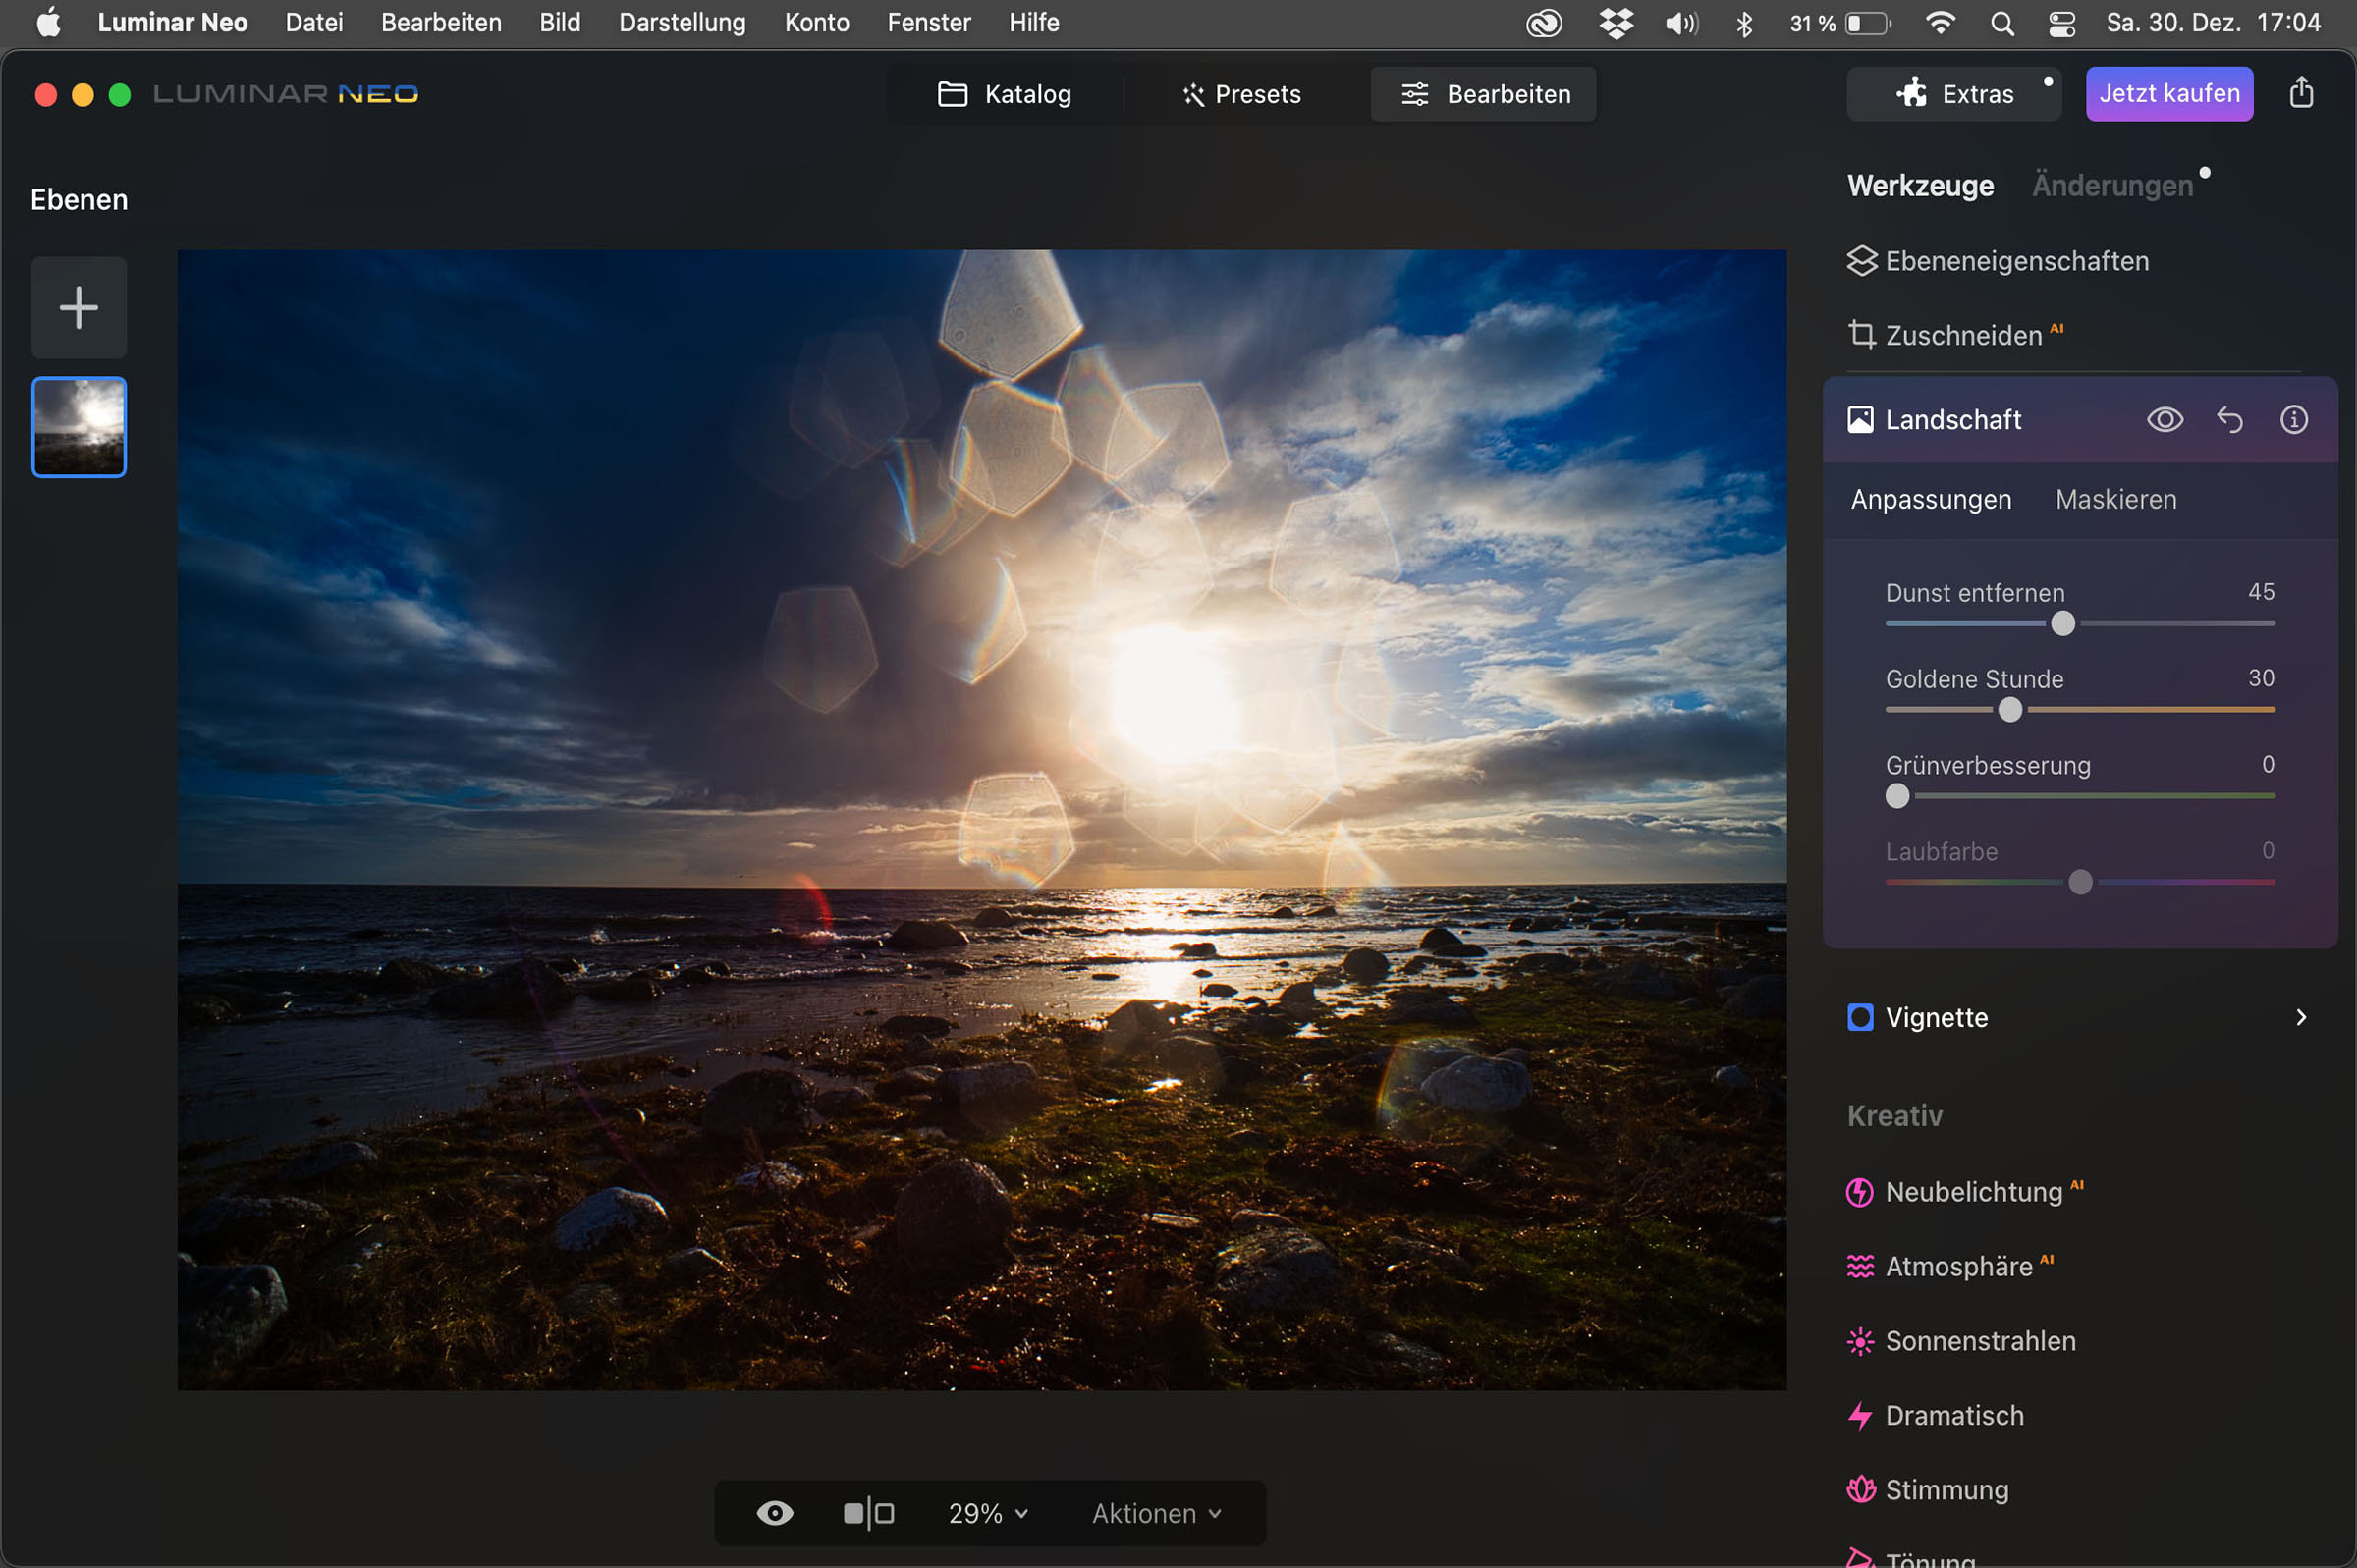Open the Aktionen dropdown menu
Screen dimensions: 2357x1568
1156,1513
